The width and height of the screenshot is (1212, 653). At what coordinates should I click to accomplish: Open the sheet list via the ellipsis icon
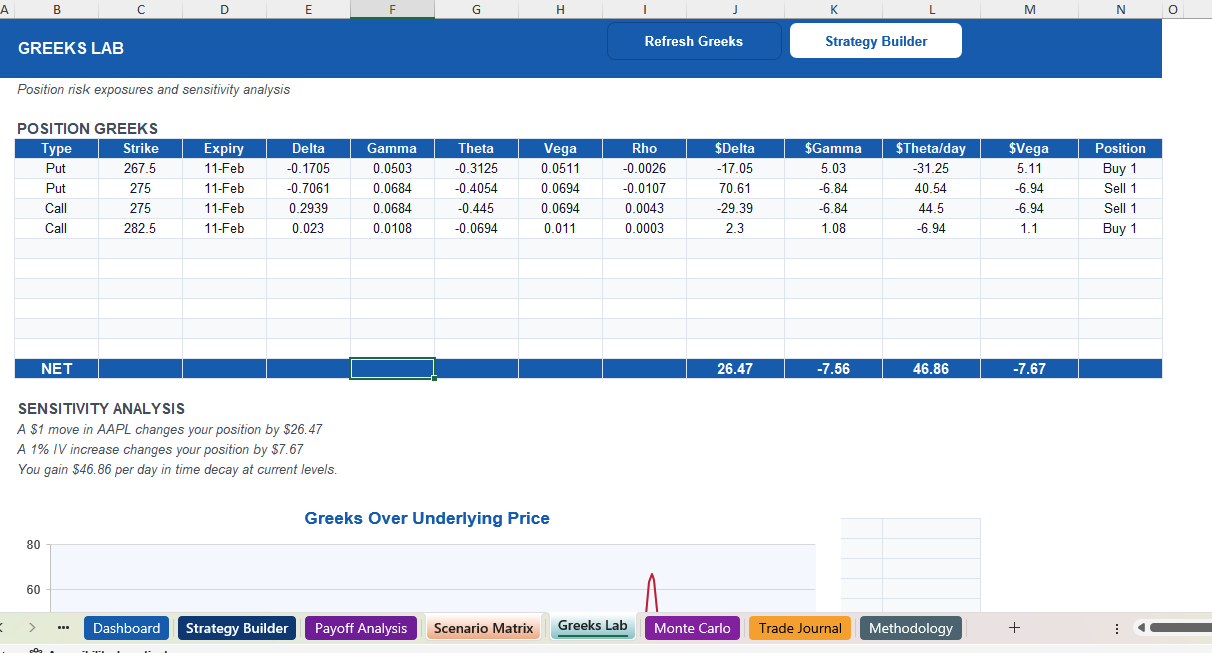(x=62, y=627)
